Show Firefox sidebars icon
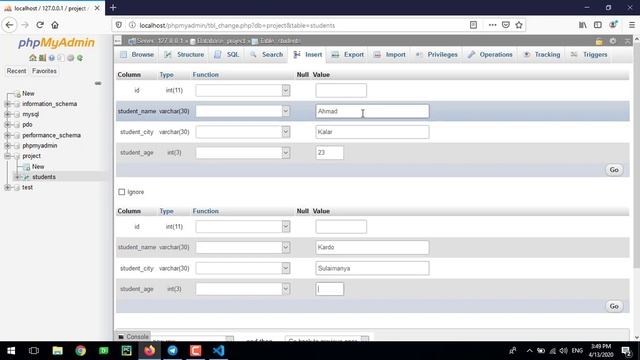640x360 pixels. tap(598, 25)
